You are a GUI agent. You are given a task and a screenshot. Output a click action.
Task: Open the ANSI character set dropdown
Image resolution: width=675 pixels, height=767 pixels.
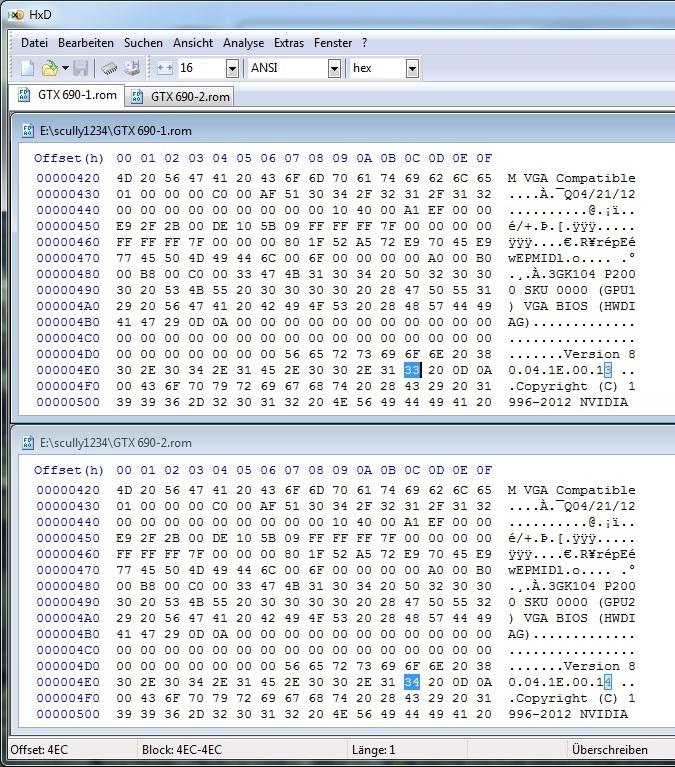(x=334, y=68)
